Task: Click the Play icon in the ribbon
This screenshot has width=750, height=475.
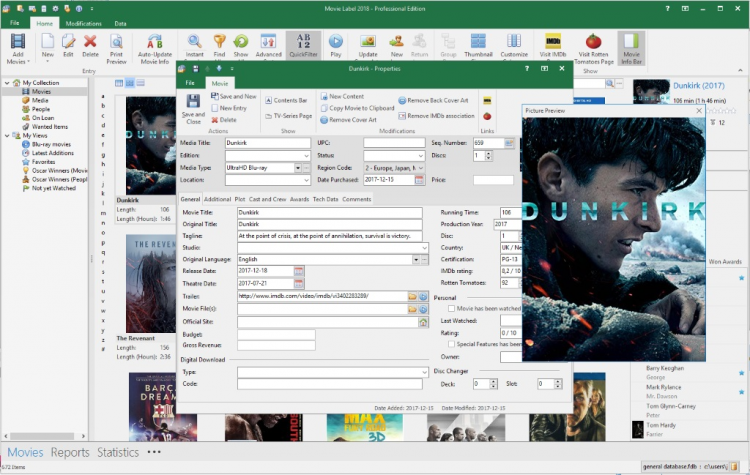Action: [335, 41]
